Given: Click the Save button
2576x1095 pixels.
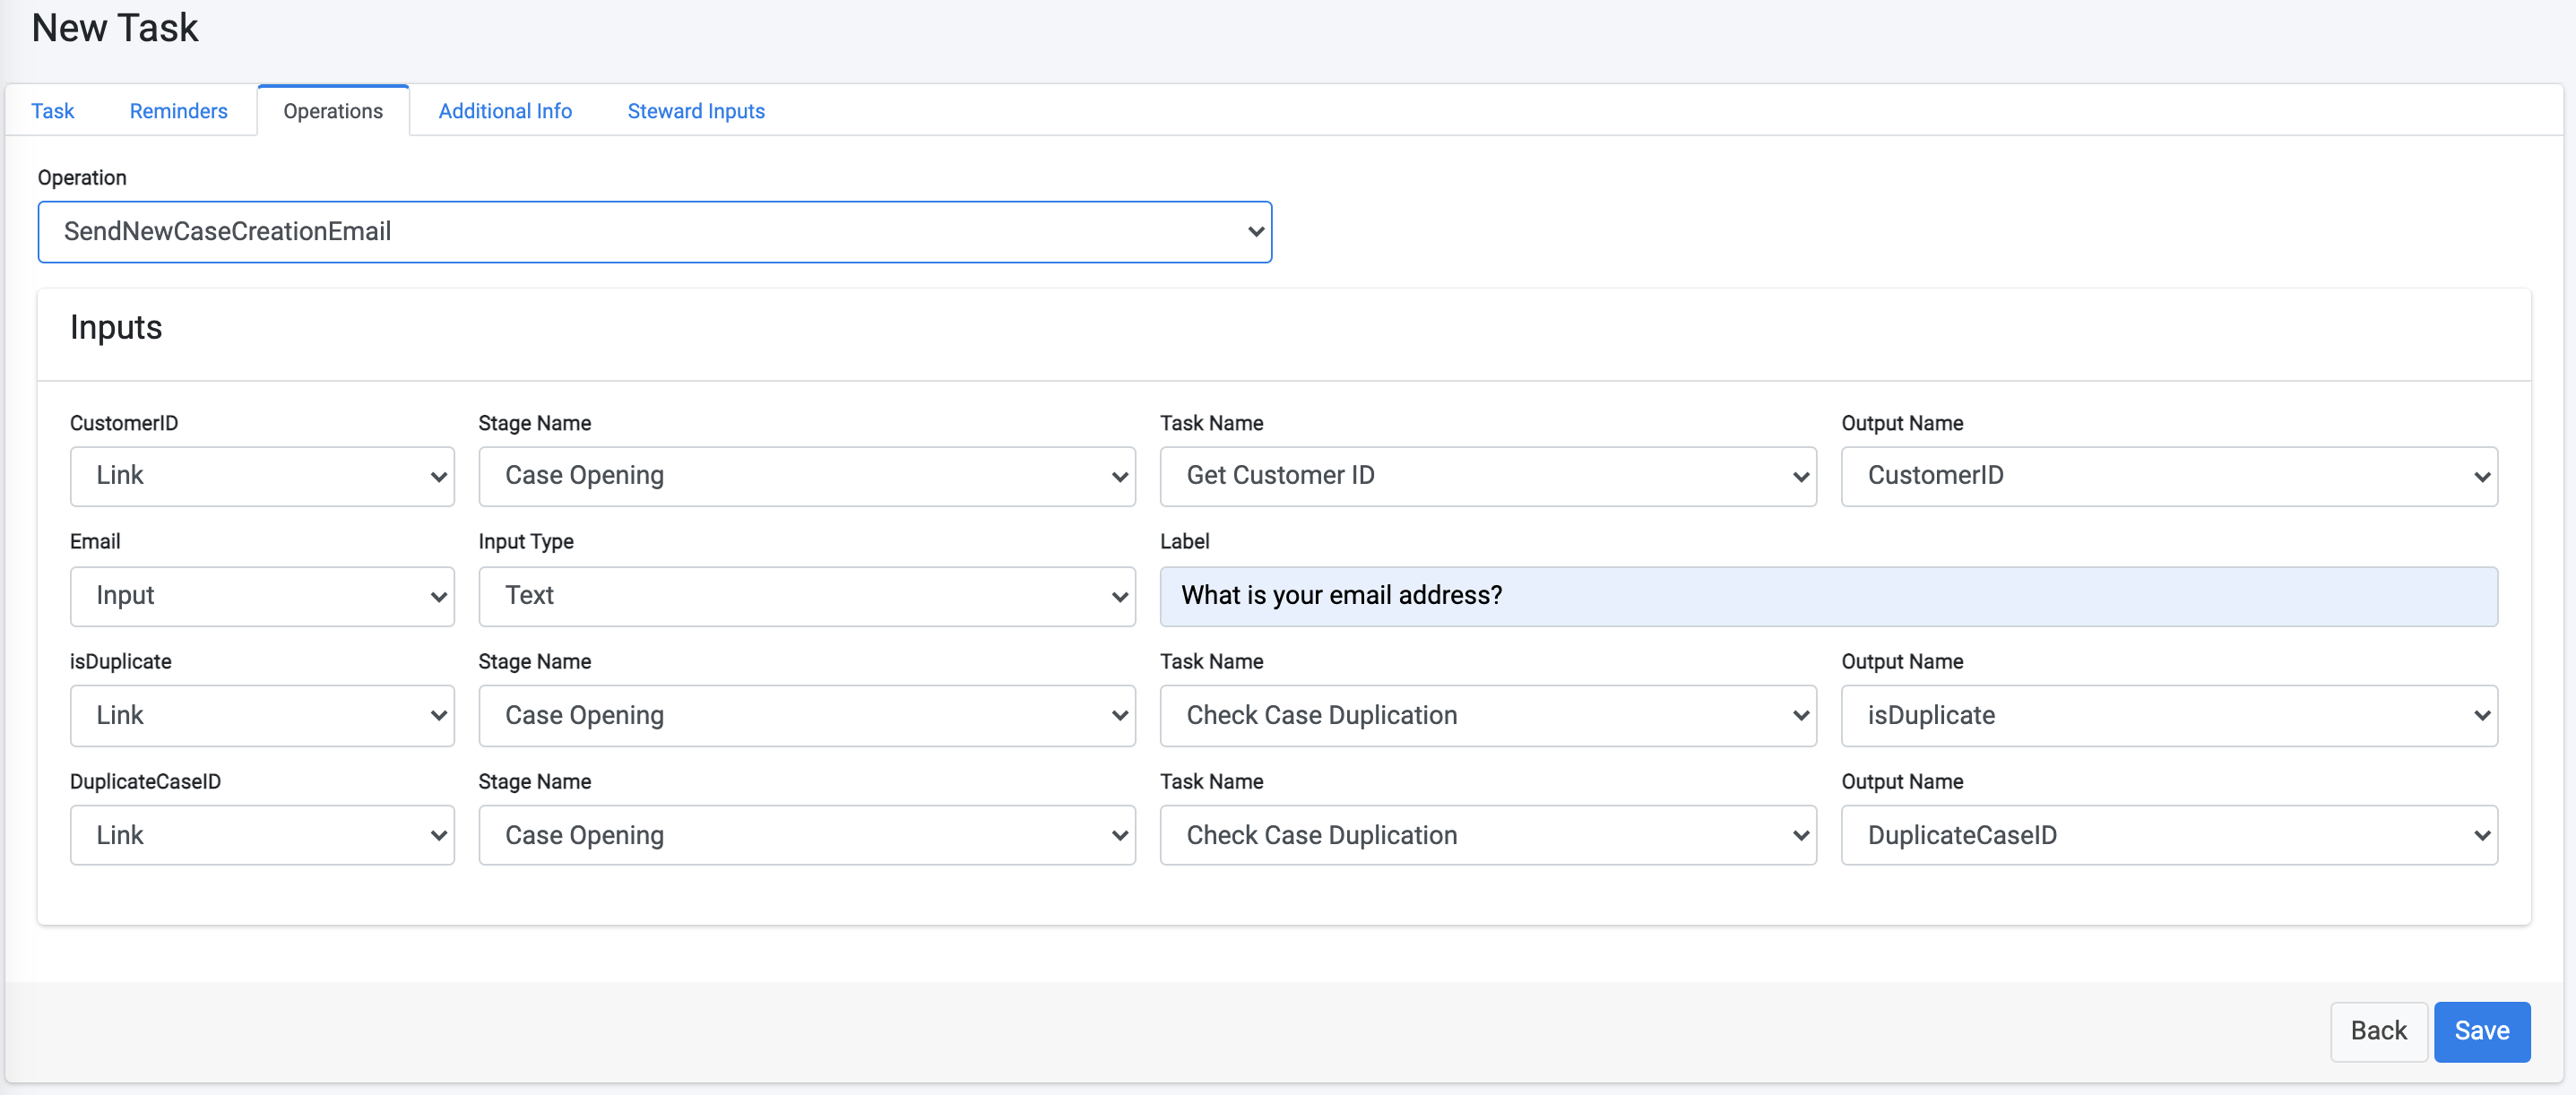Looking at the screenshot, I should pos(2481,1031).
